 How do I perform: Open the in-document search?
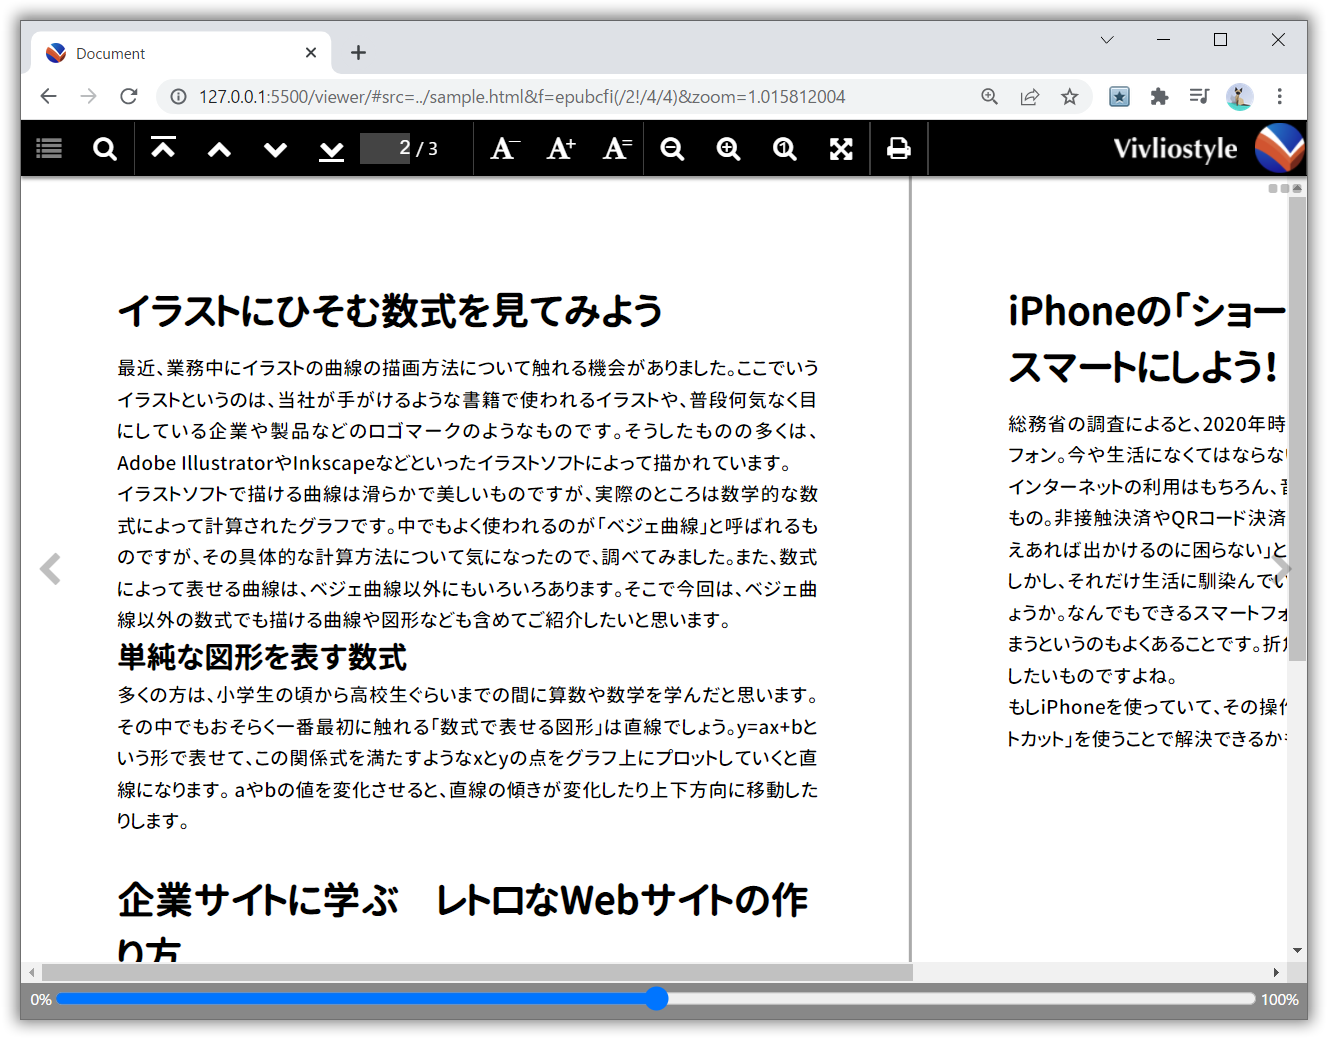104,148
